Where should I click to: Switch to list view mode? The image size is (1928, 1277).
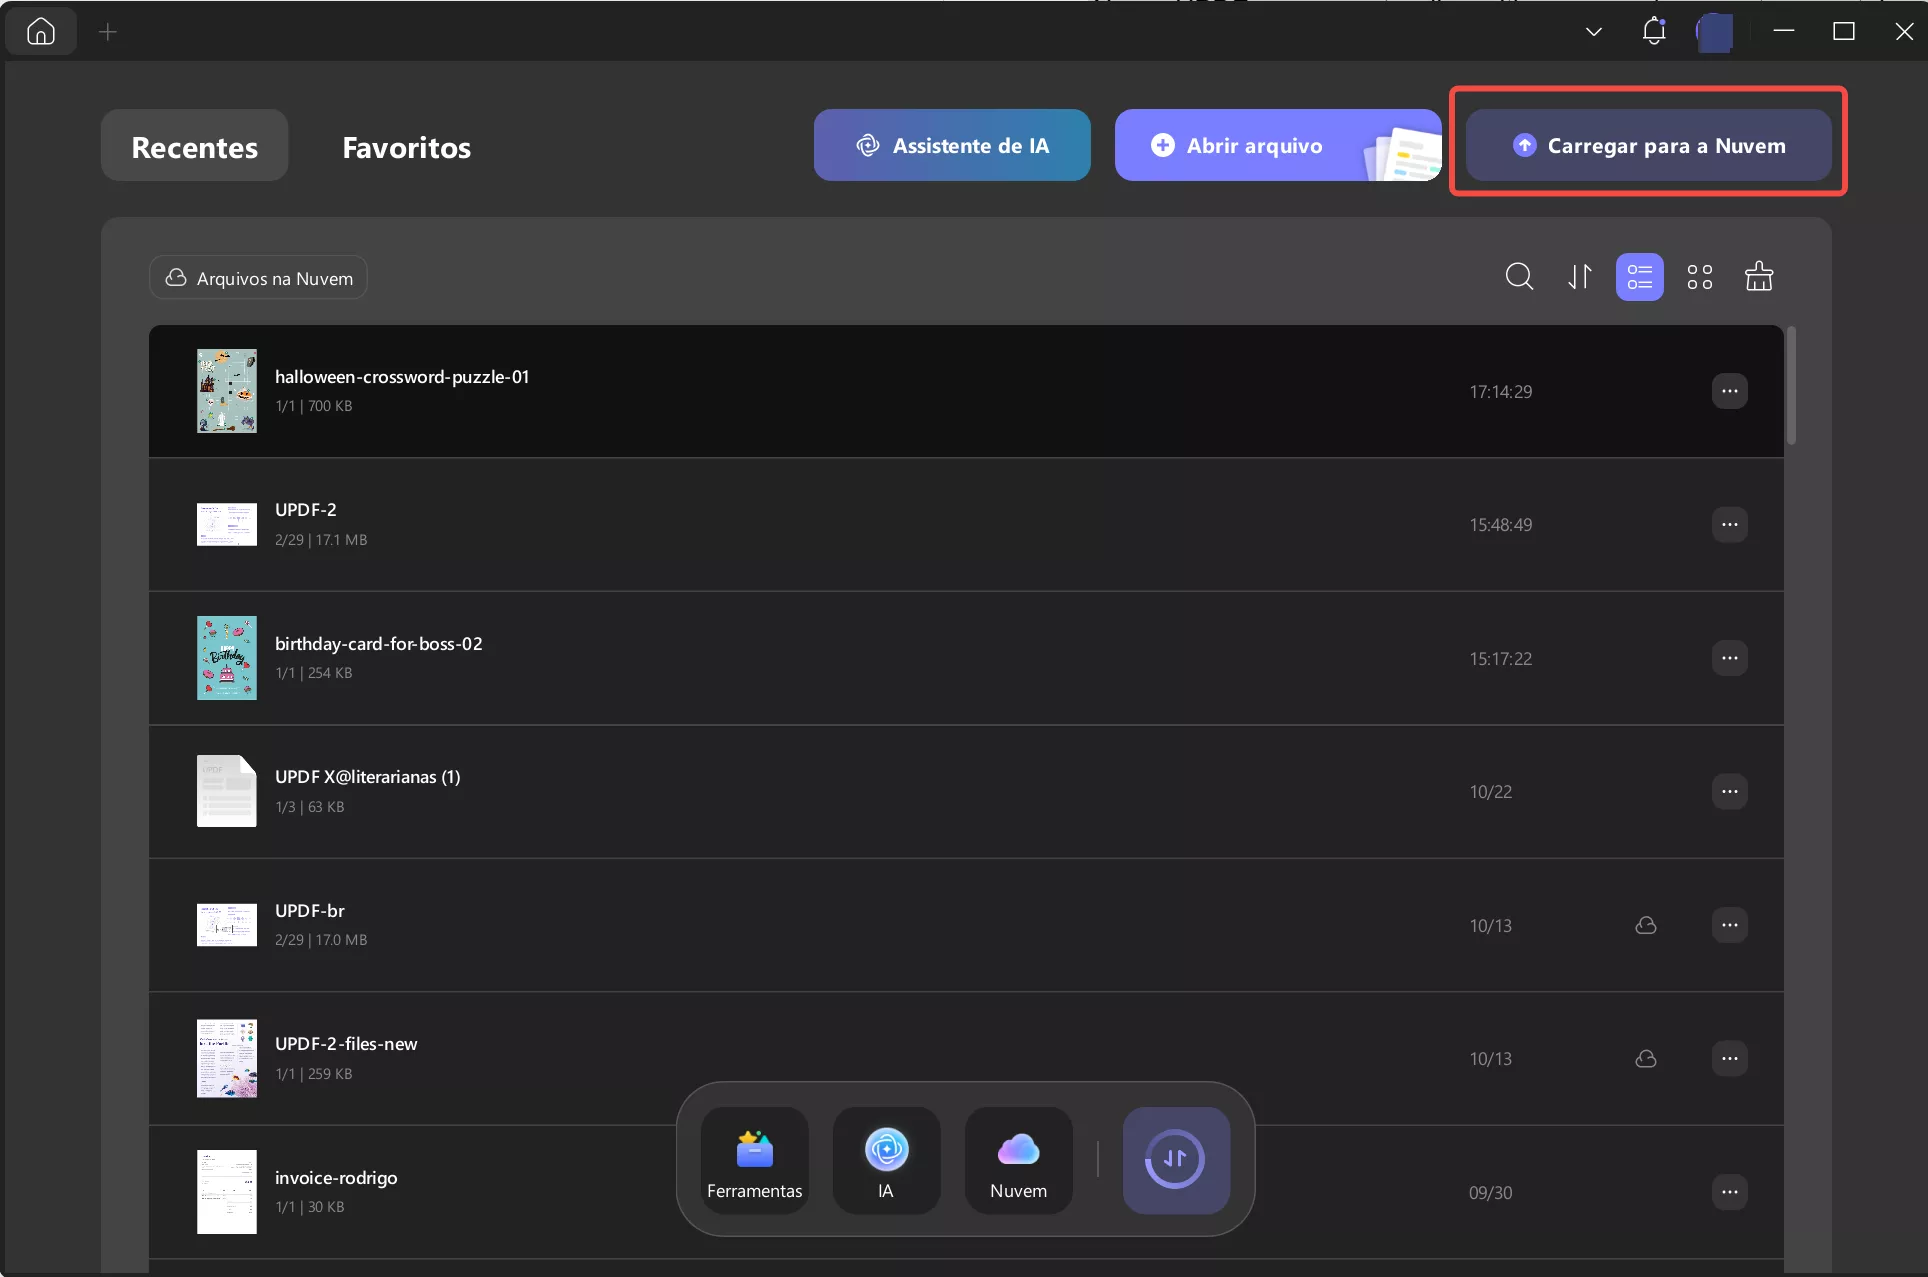point(1639,276)
